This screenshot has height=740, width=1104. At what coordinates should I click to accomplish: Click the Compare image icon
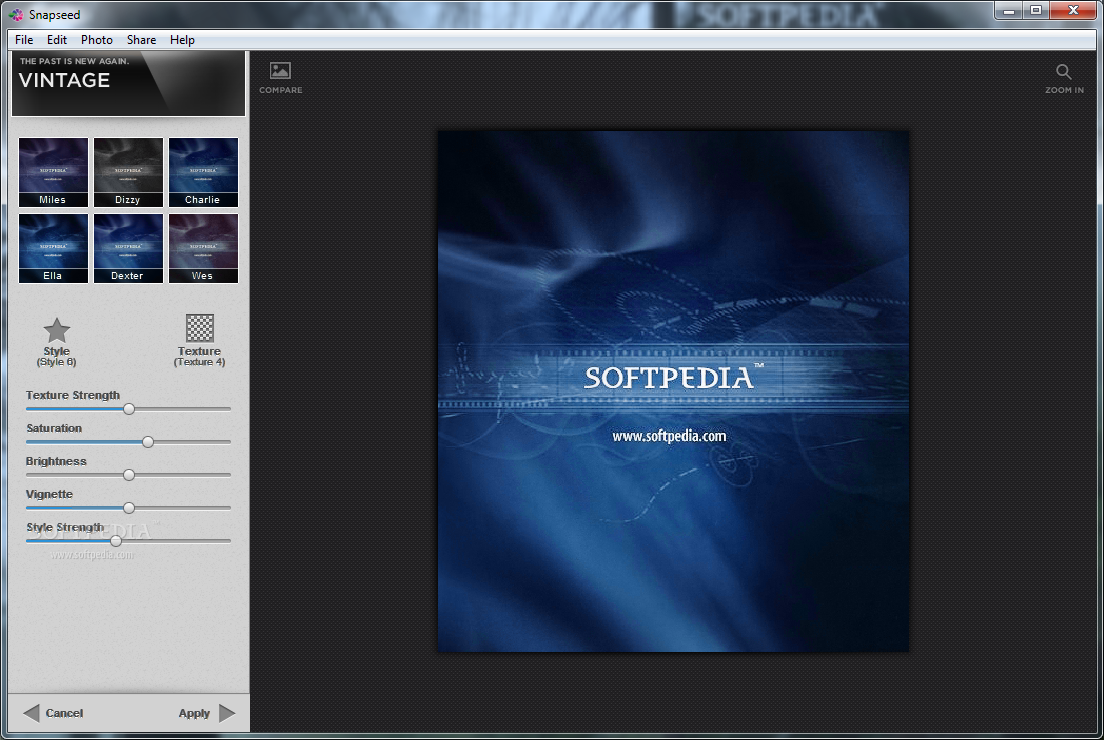point(280,70)
